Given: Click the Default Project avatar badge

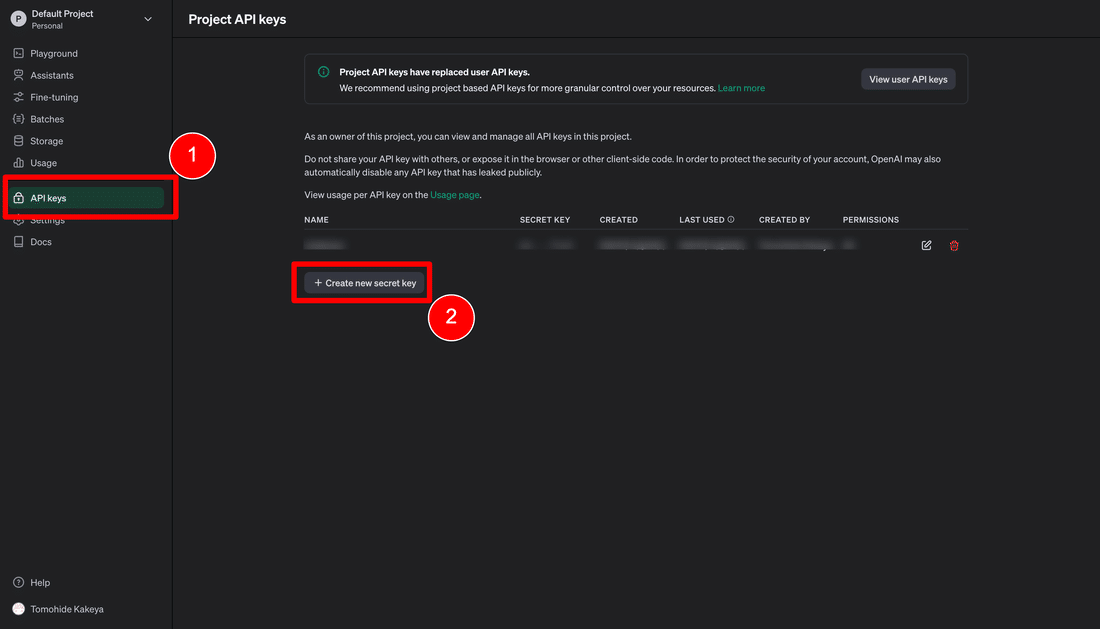Looking at the screenshot, I should click(x=18, y=19).
